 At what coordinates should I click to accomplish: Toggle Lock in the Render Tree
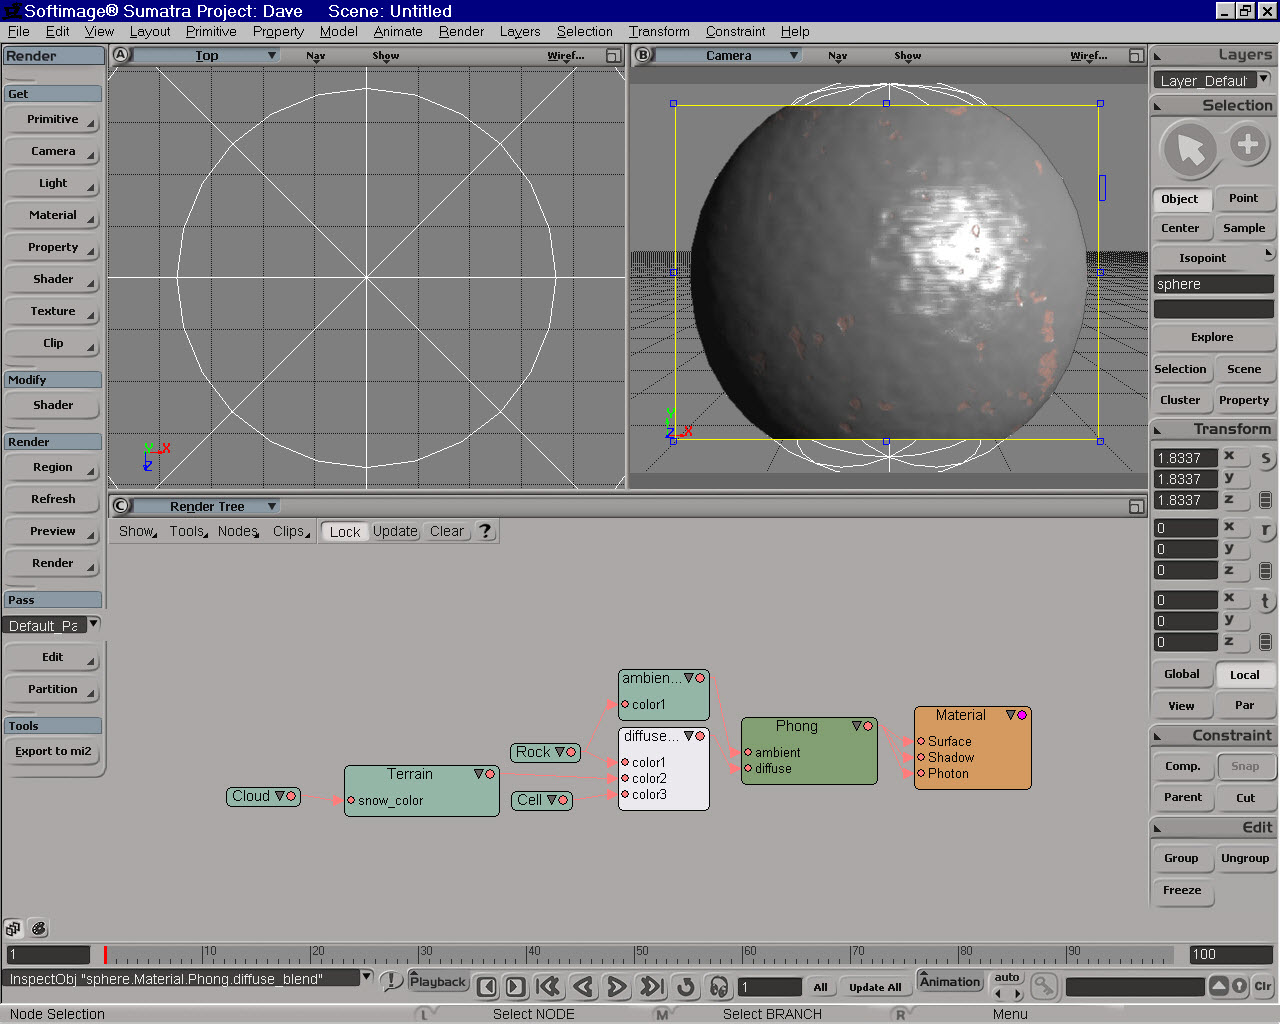pos(344,532)
